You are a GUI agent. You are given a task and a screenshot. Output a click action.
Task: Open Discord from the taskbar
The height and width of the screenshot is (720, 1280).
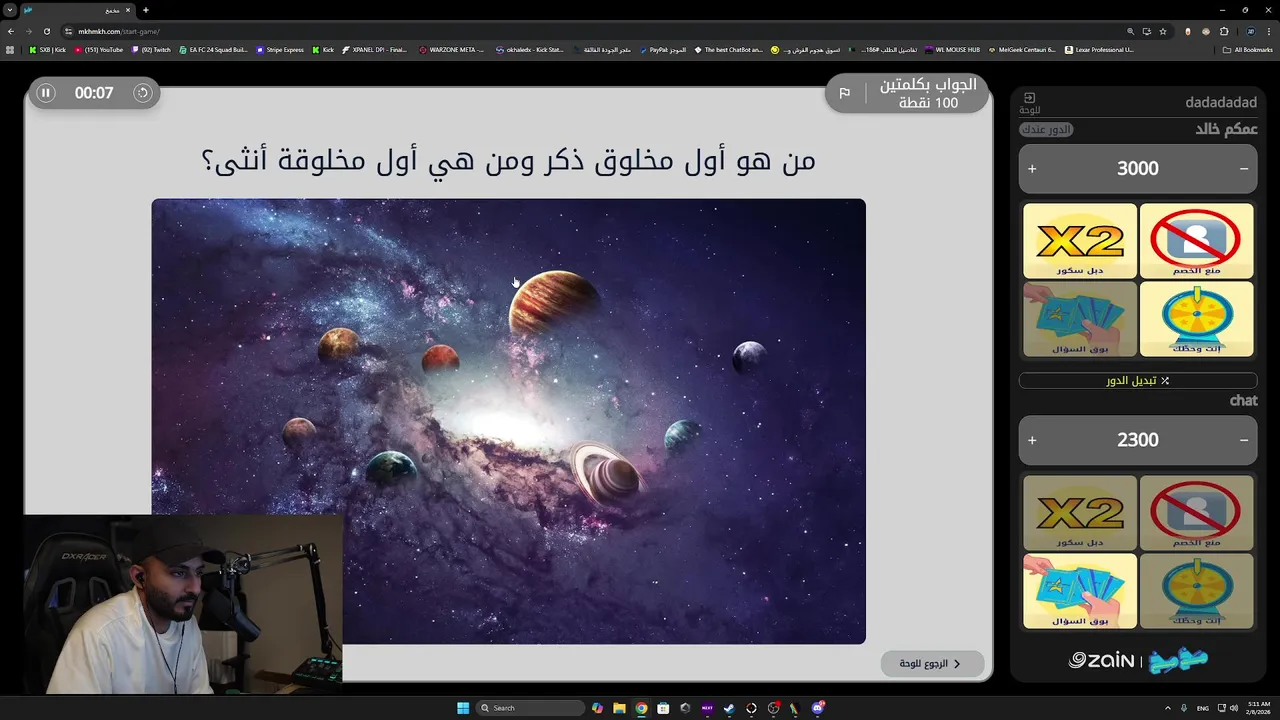point(817,708)
